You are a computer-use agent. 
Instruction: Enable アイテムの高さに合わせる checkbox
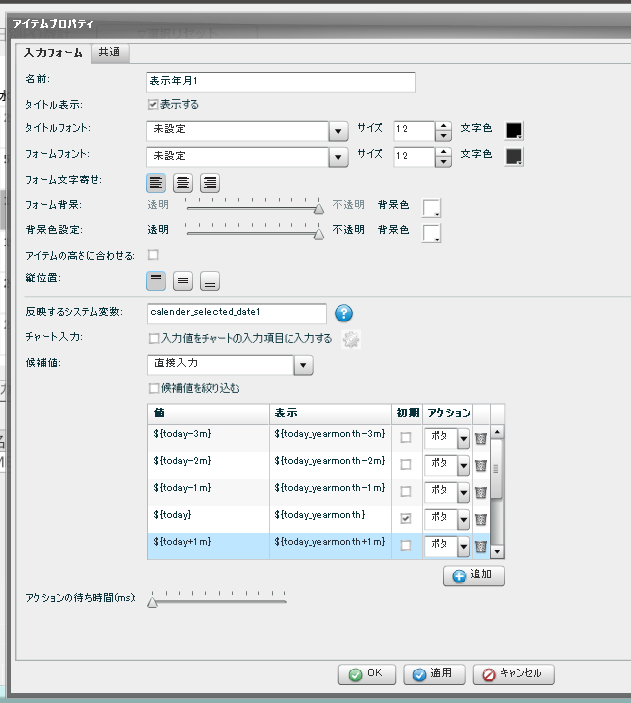pos(153,255)
